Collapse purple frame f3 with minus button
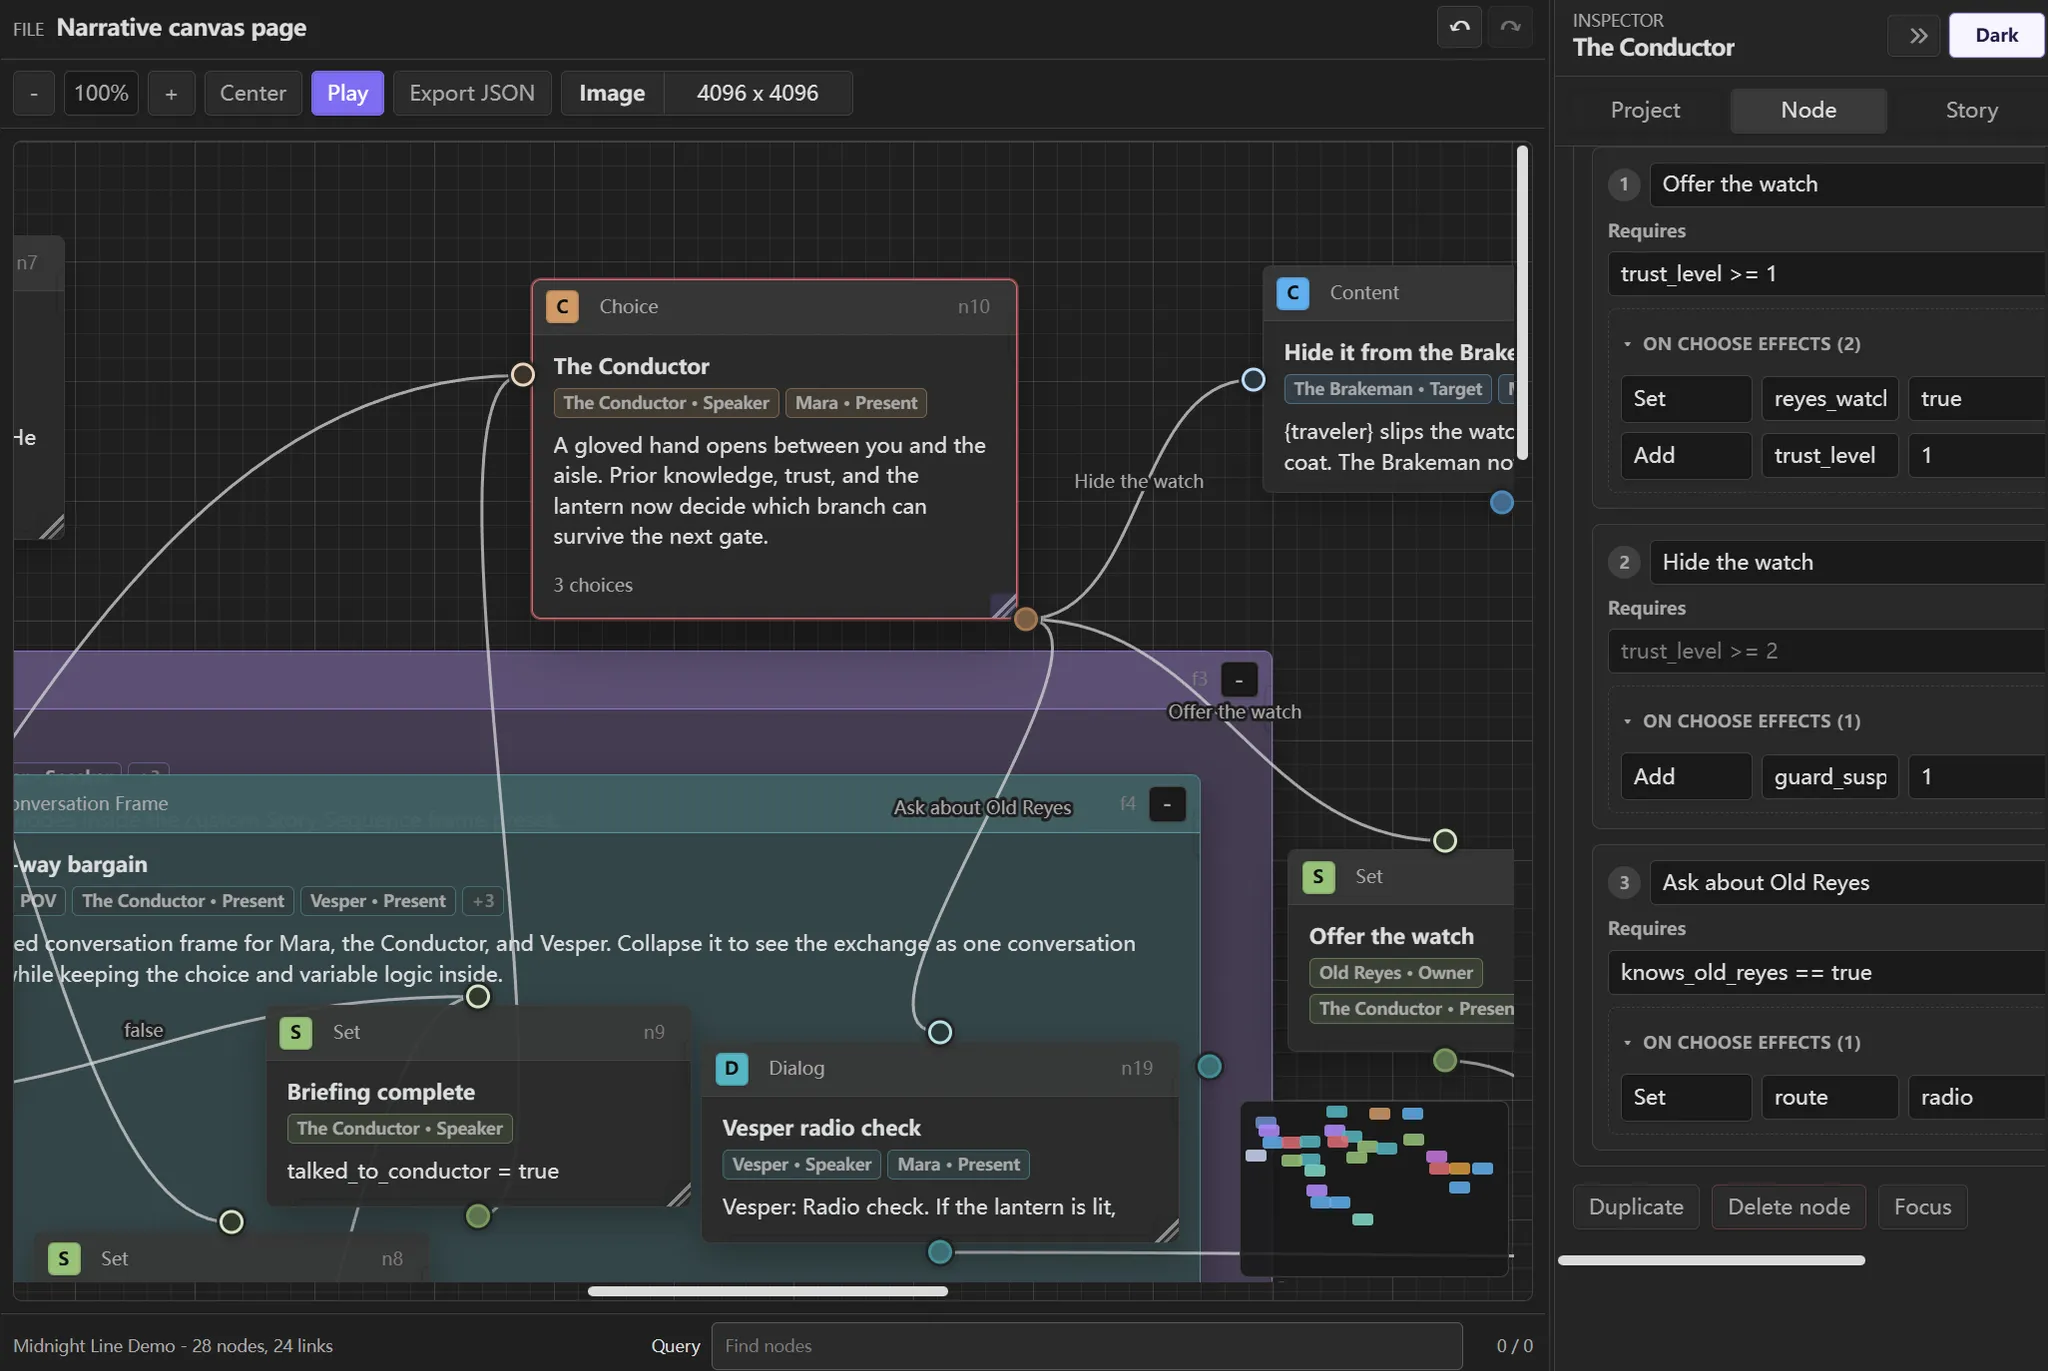 1239,680
